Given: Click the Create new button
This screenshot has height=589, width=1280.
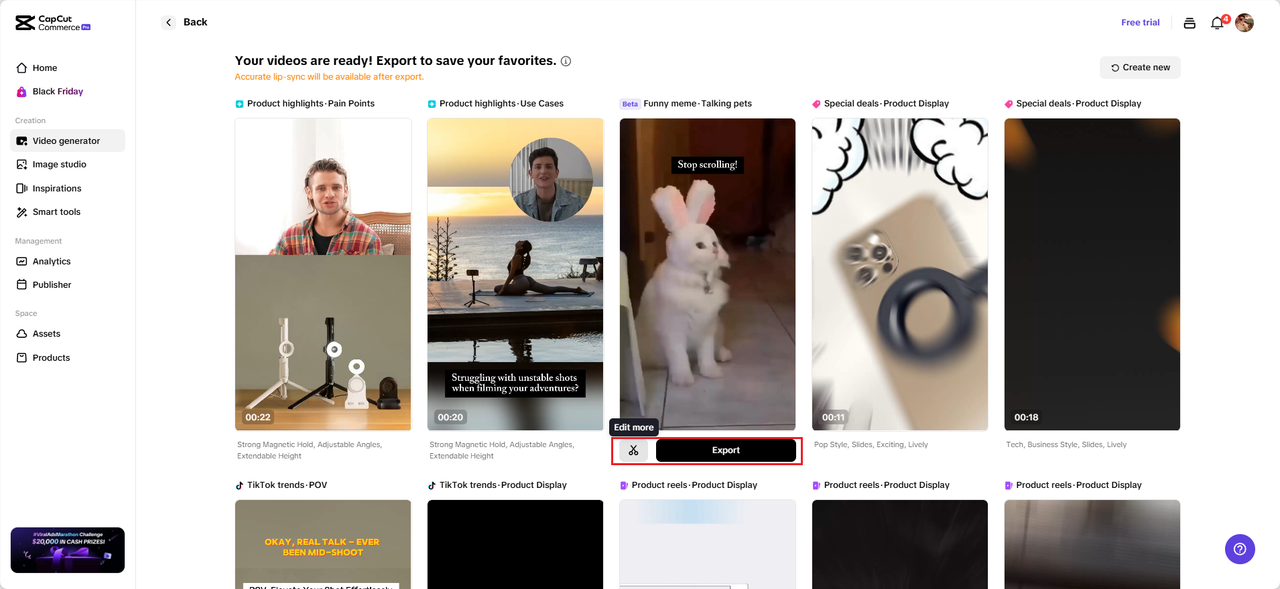Looking at the screenshot, I should 1140,67.
